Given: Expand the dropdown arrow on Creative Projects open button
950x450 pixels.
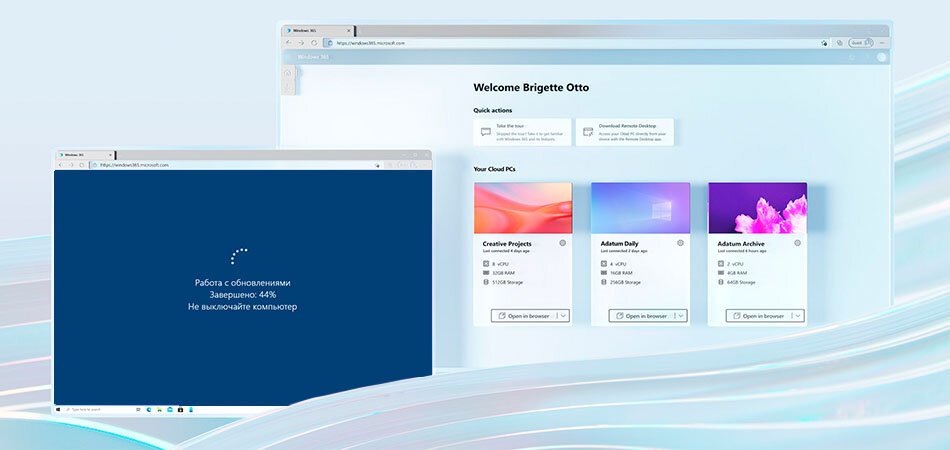Looking at the screenshot, I should tap(563, 316).
